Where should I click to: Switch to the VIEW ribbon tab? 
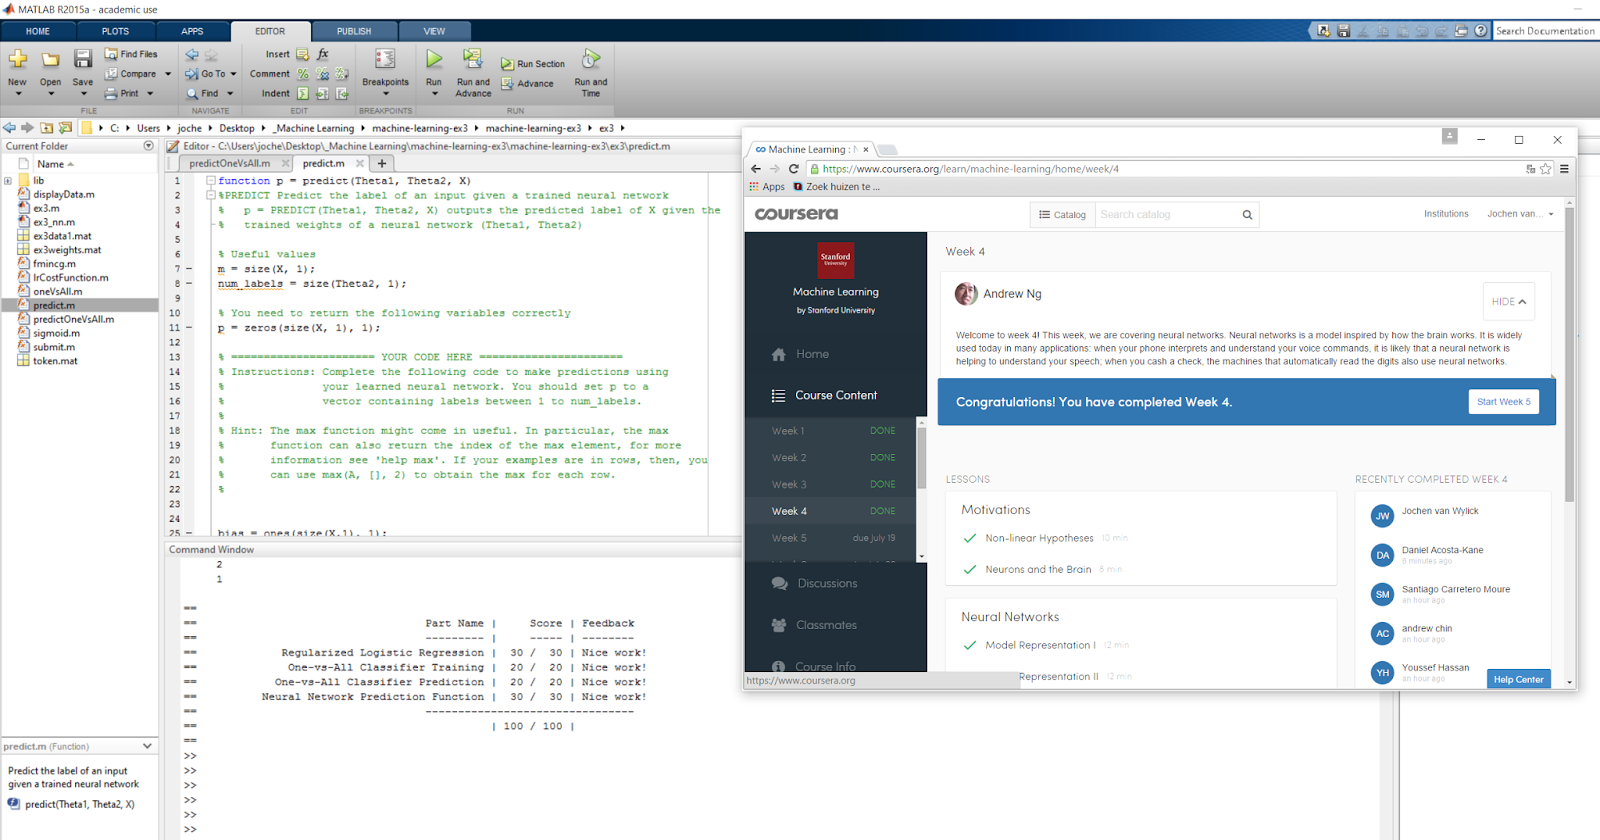point(434,31)
